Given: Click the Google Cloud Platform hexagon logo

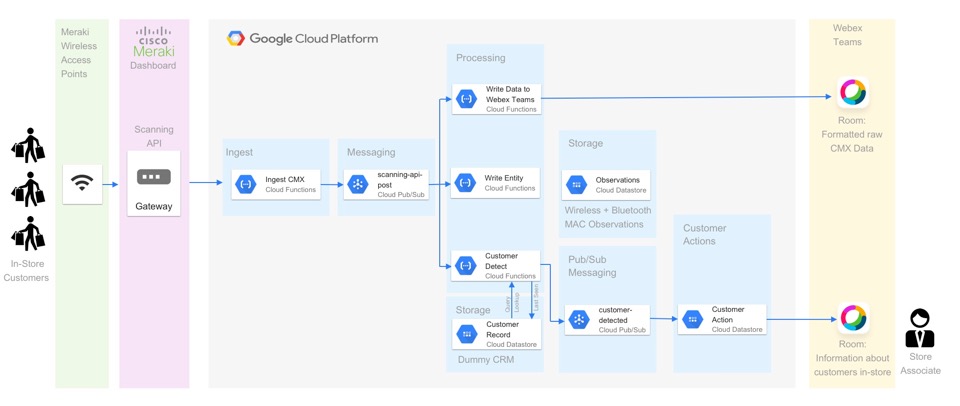Looking at the screenshot, I should pos(236,38).
